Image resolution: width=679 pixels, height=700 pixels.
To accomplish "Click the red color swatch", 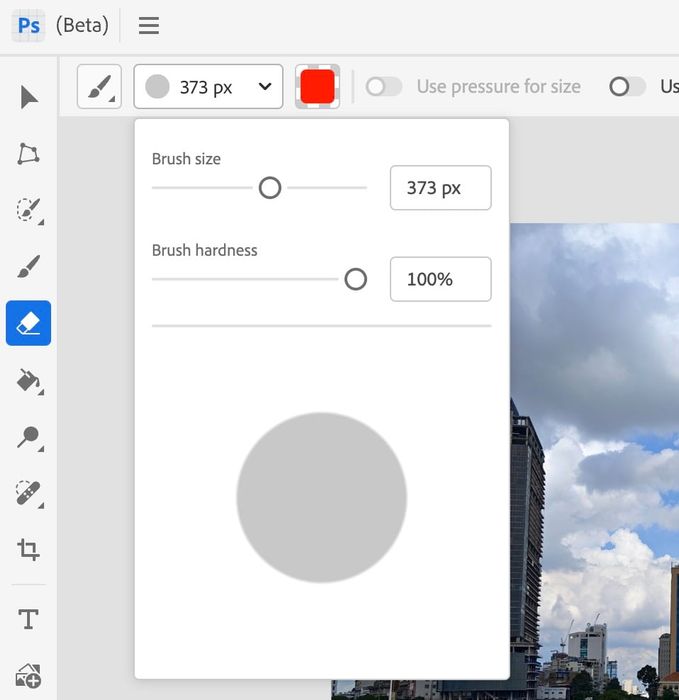I will pos(318,87).
